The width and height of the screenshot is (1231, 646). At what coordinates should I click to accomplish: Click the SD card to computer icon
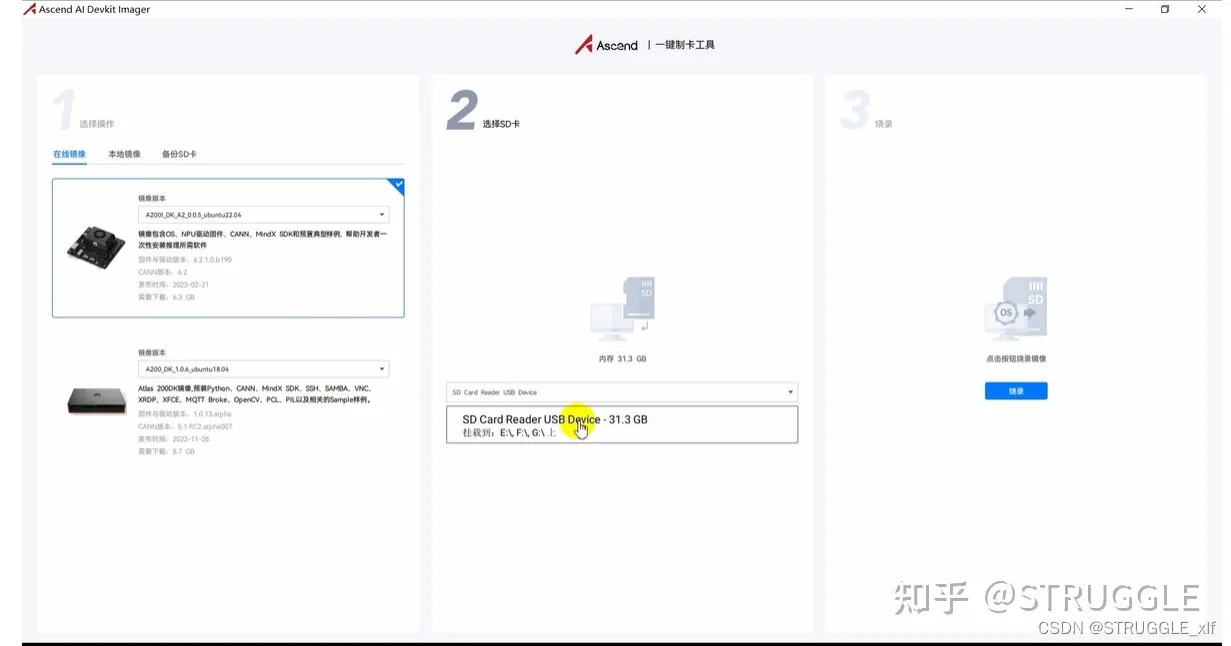click(622, 309)
